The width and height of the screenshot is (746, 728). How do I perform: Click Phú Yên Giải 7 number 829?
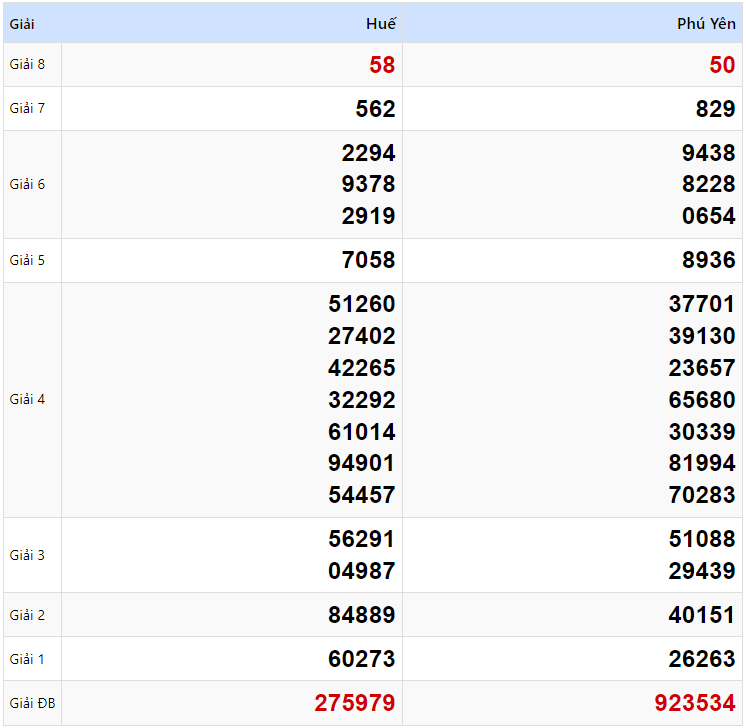716,109
